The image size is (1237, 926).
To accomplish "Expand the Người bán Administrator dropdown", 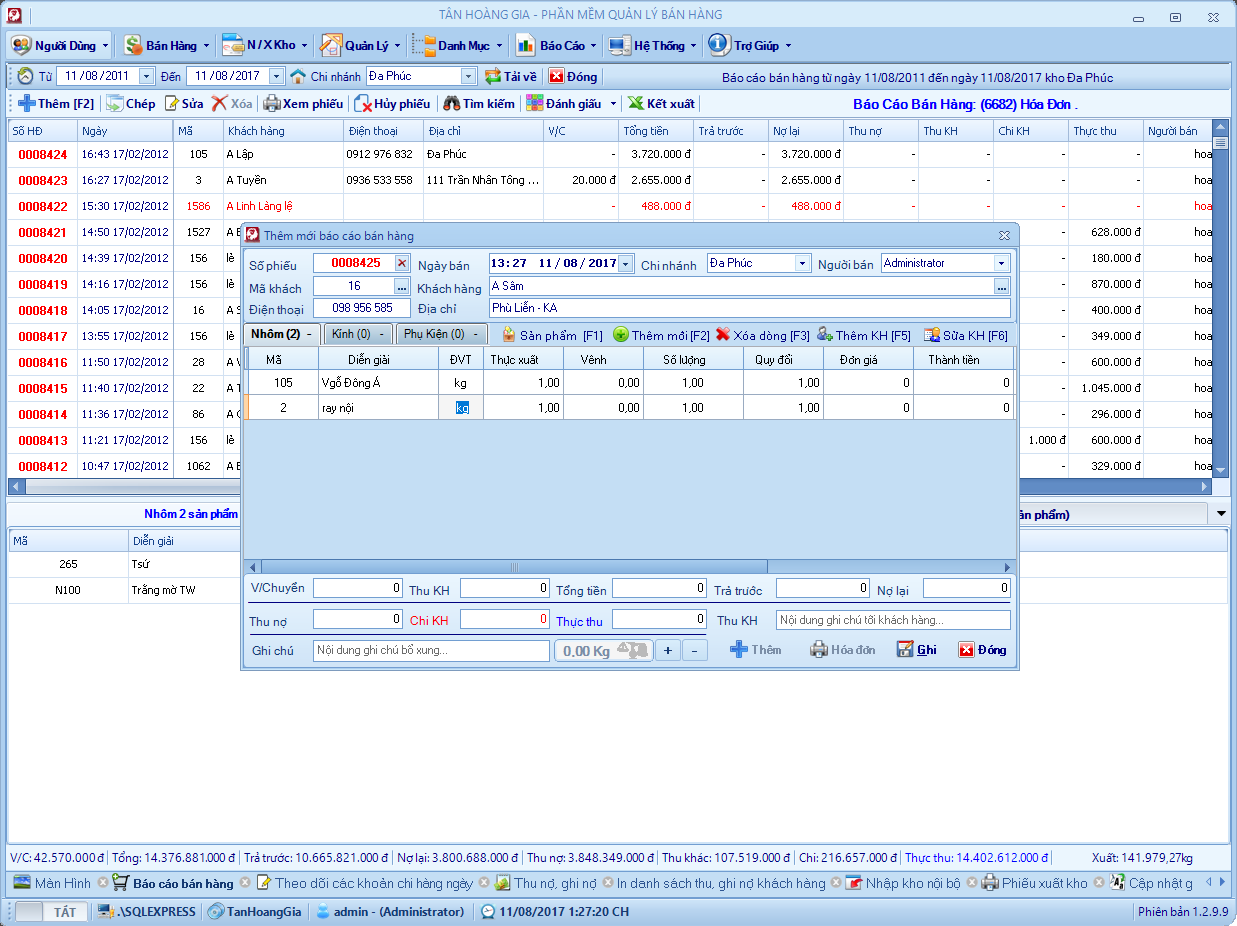I will click(1001, 263).
